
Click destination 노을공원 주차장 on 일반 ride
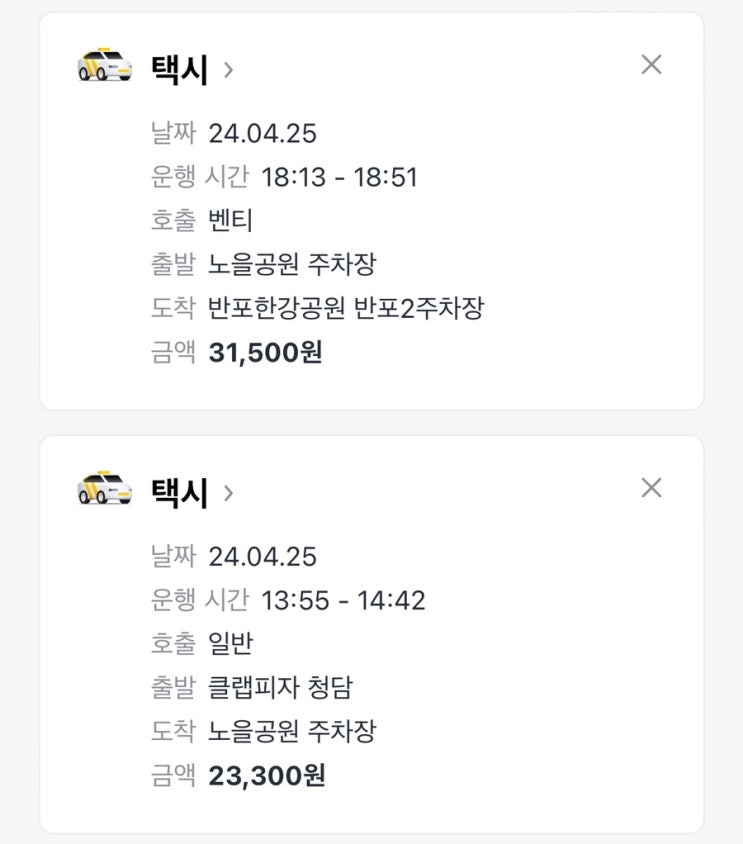pyautogui.click(x=292, y=732)
